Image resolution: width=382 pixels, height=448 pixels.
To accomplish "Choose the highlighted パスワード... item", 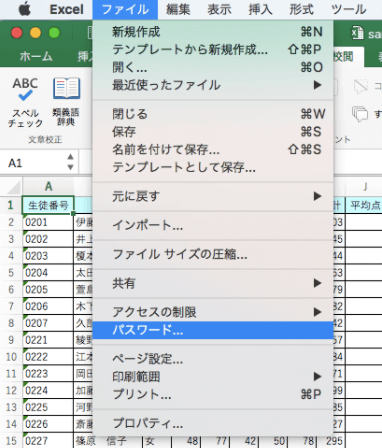I will pyautogui.click(x=213, y=330).
